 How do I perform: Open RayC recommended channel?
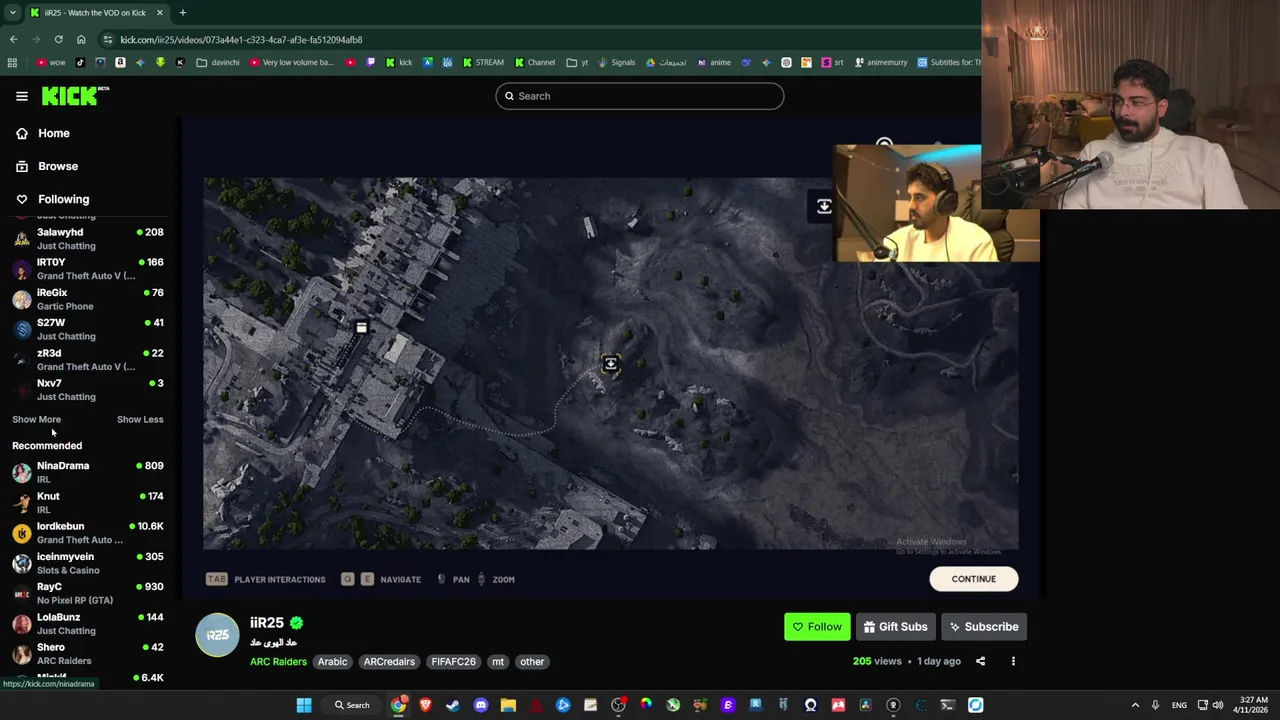(x=88, y=593)
